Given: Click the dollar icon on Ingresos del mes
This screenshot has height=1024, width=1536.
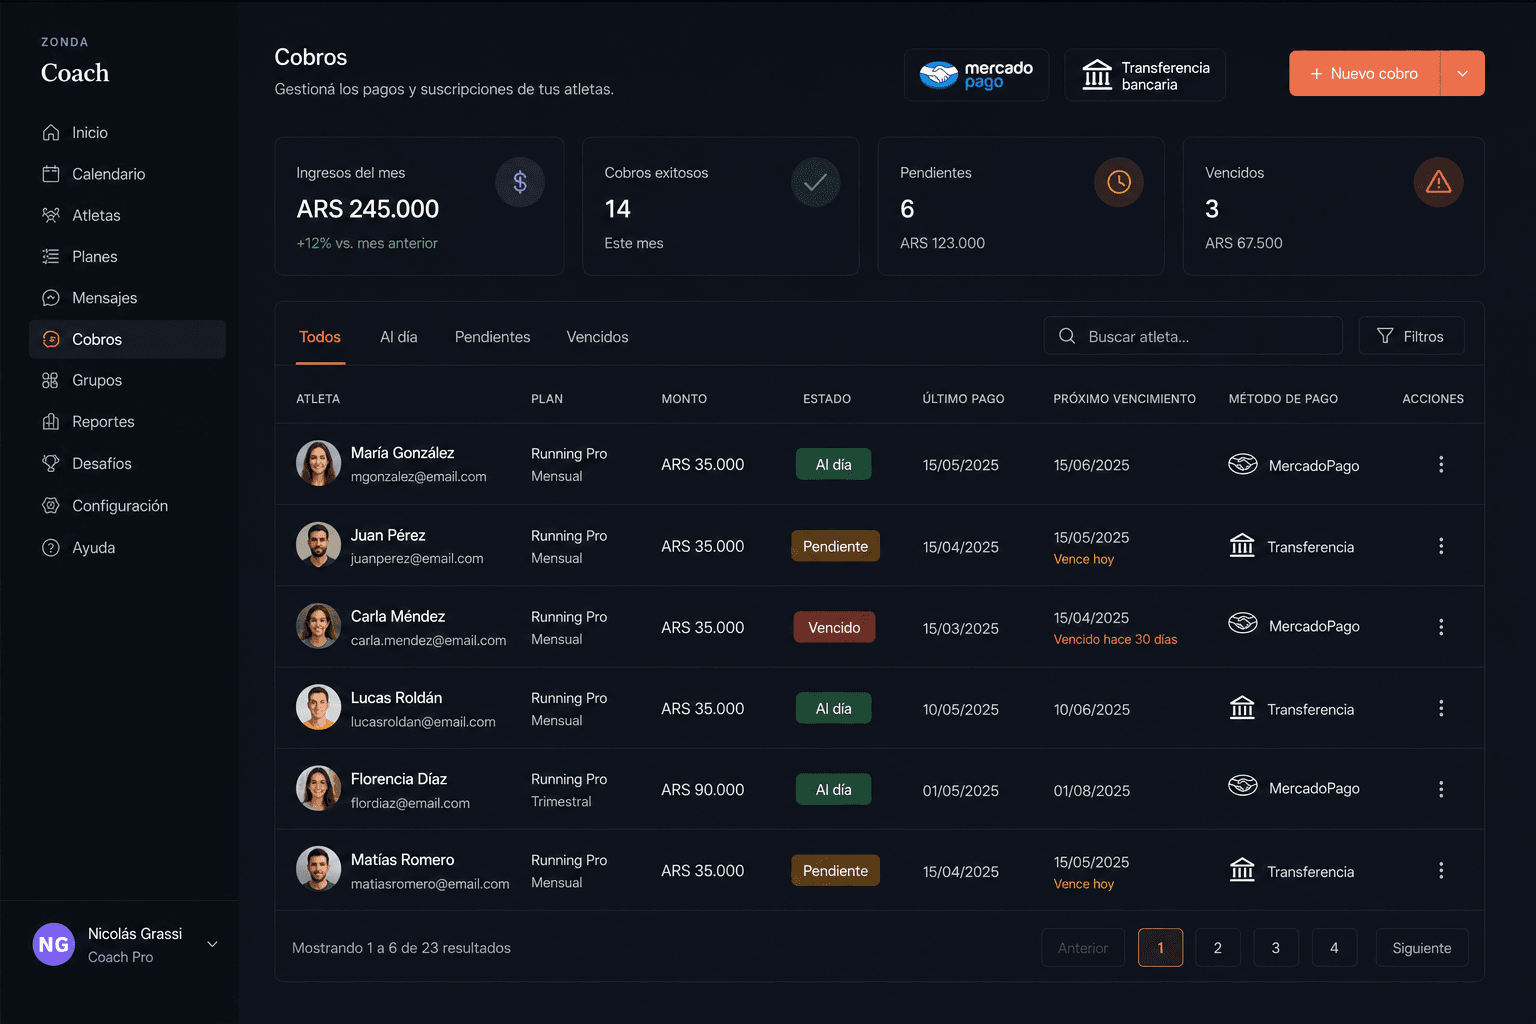Looking at the screenshot, I should click(520, 182).
